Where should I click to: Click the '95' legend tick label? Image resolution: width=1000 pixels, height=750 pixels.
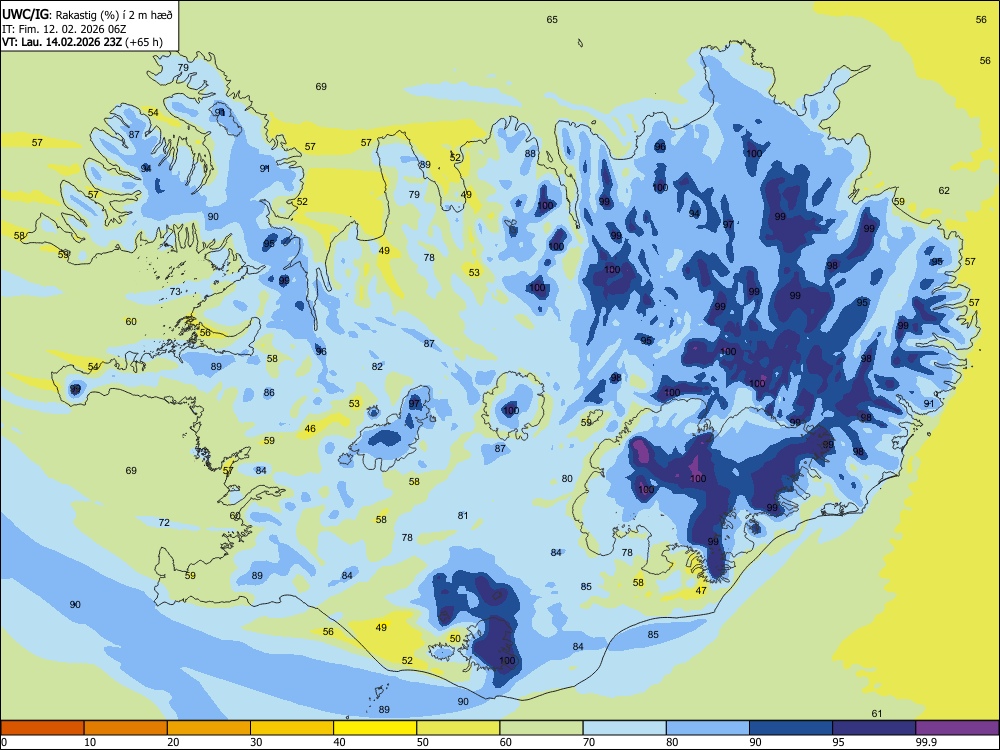point(838,742)
